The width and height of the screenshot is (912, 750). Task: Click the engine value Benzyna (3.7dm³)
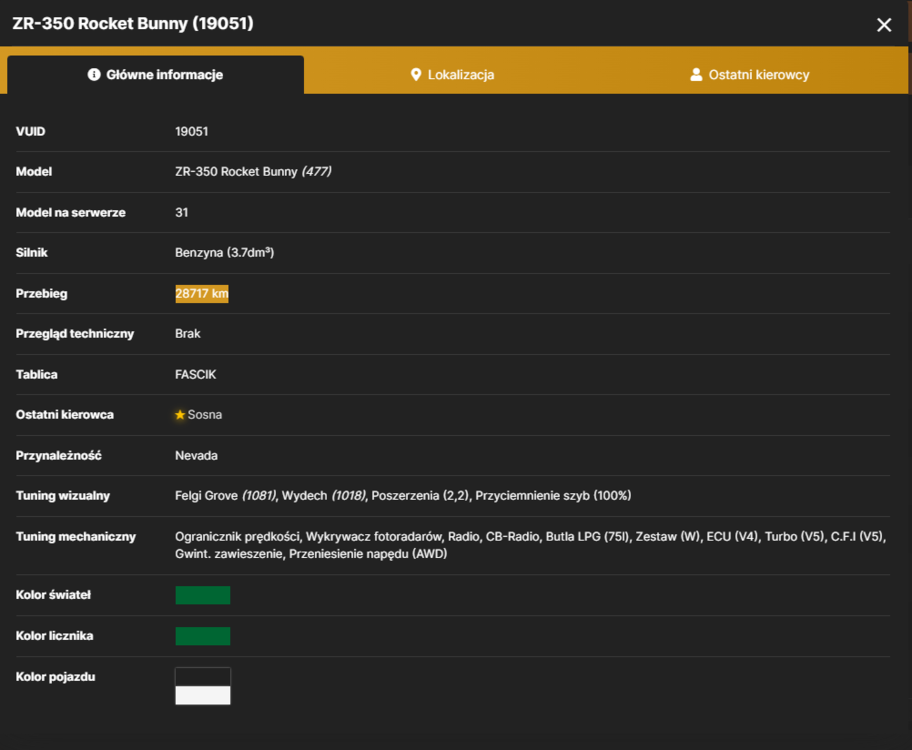tap(225, 253)
